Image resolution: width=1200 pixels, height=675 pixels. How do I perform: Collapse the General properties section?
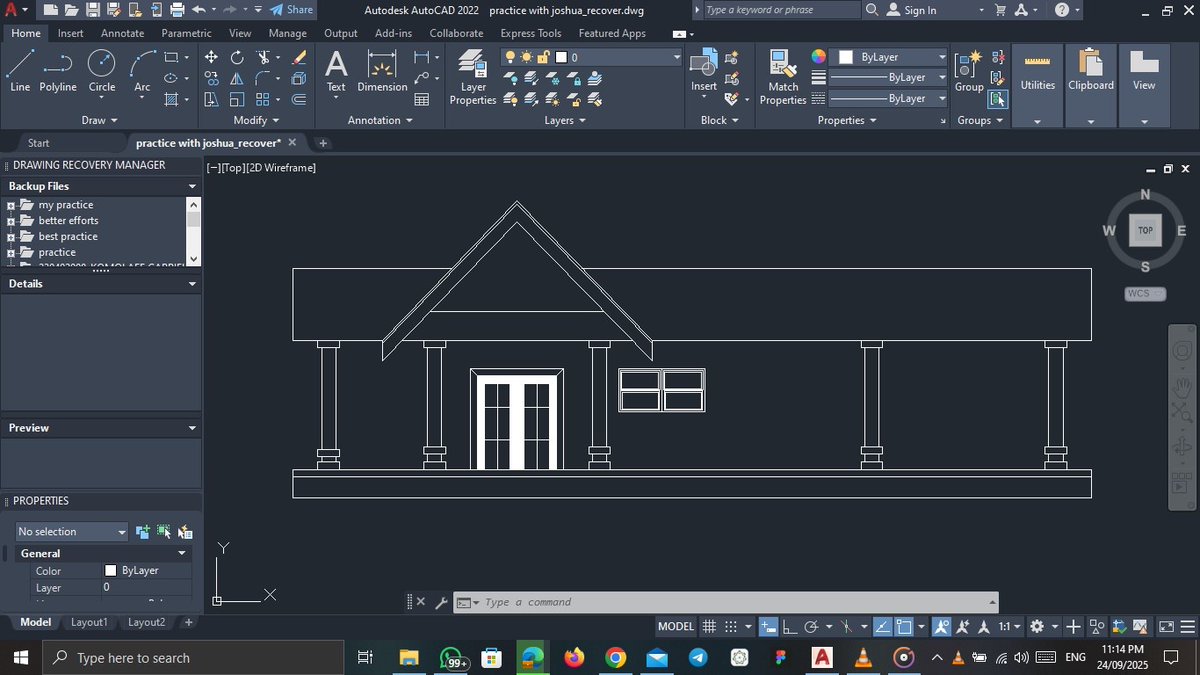(x=182, y=553)
